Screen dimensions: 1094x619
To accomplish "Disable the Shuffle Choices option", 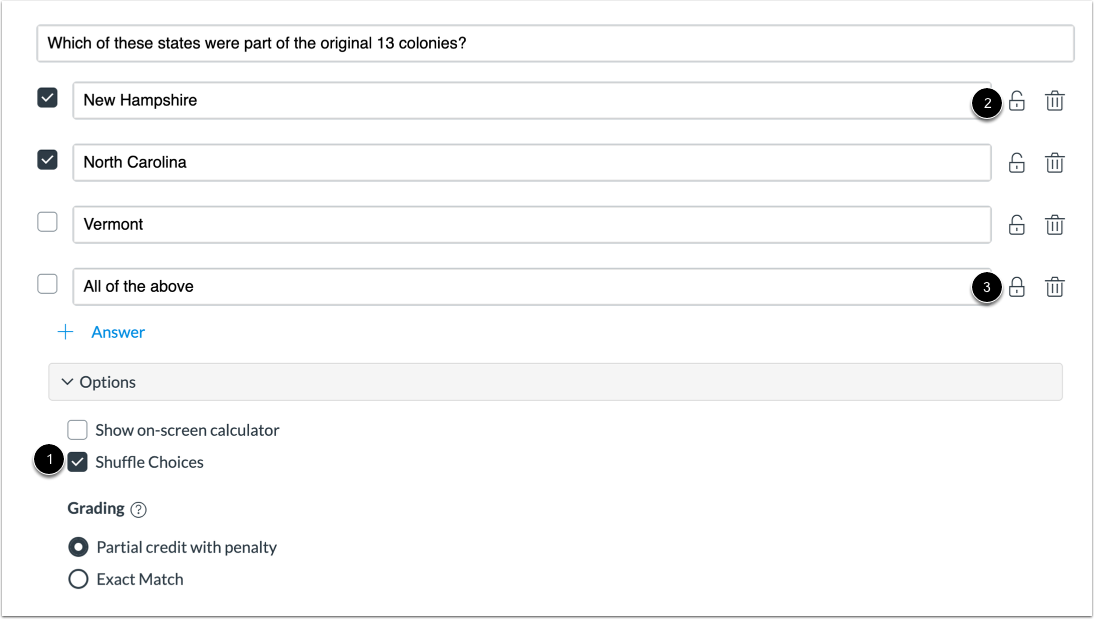I will click(78, 462).
